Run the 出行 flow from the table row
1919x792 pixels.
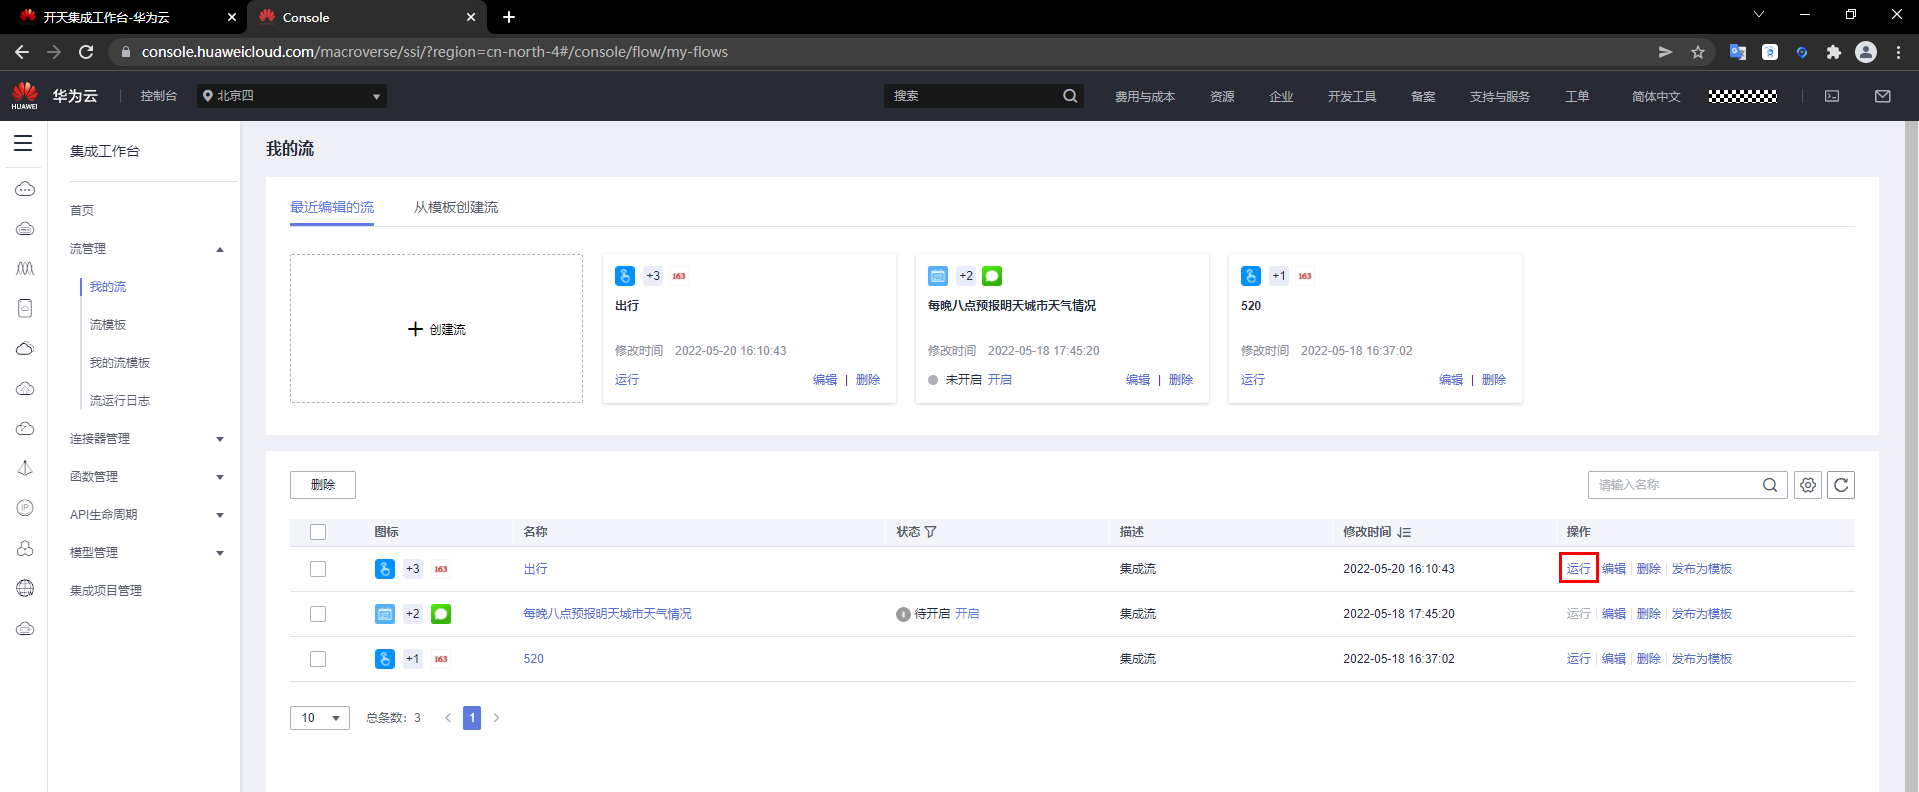coord(1579,569)
